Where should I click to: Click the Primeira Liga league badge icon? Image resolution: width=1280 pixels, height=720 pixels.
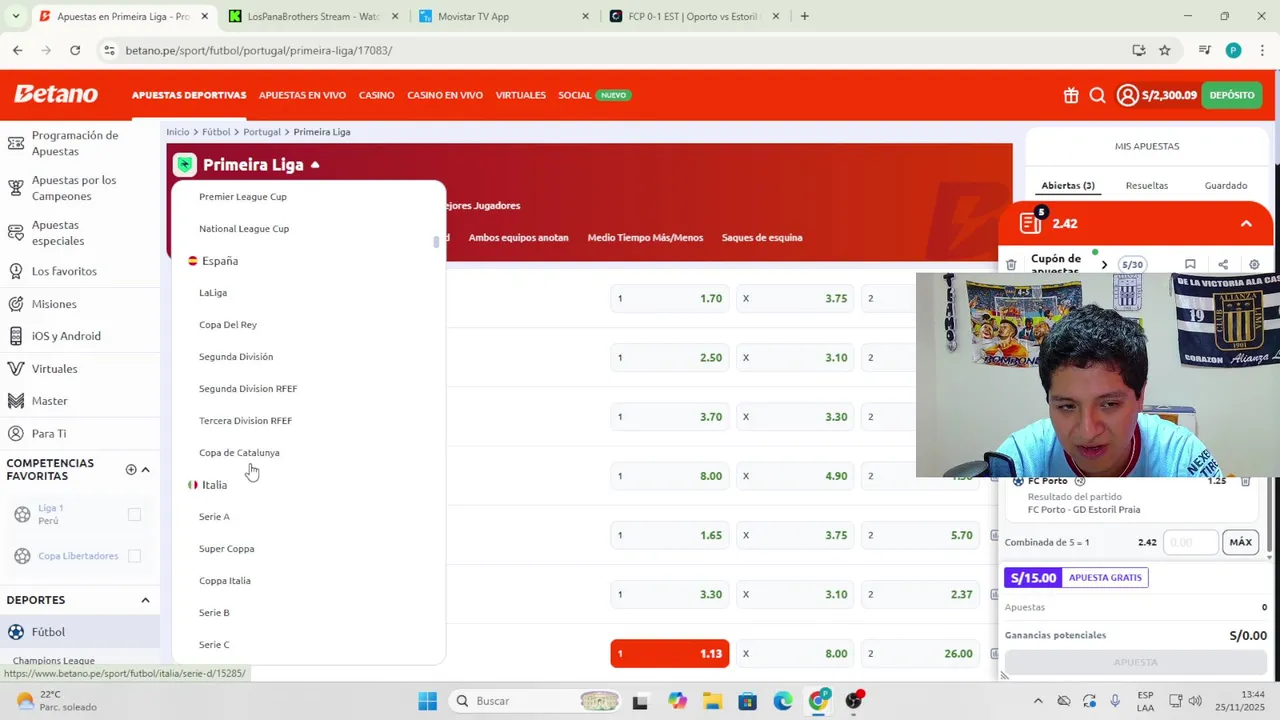pyautogui.click(x=184, y=165)
